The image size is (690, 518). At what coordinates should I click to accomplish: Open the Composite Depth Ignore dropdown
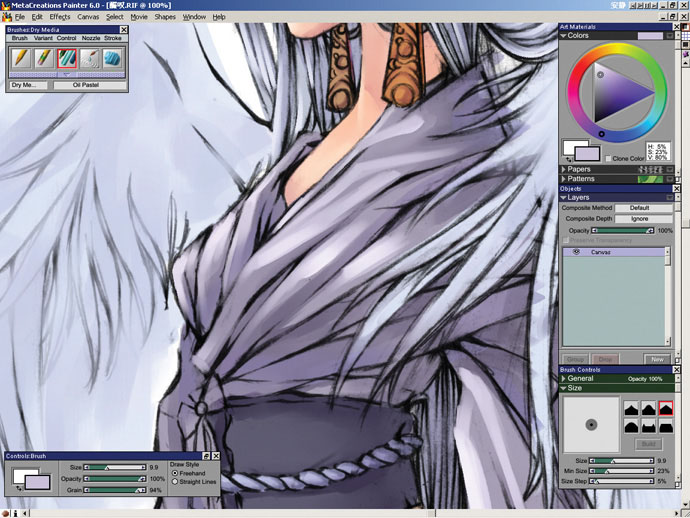point(643,219)
